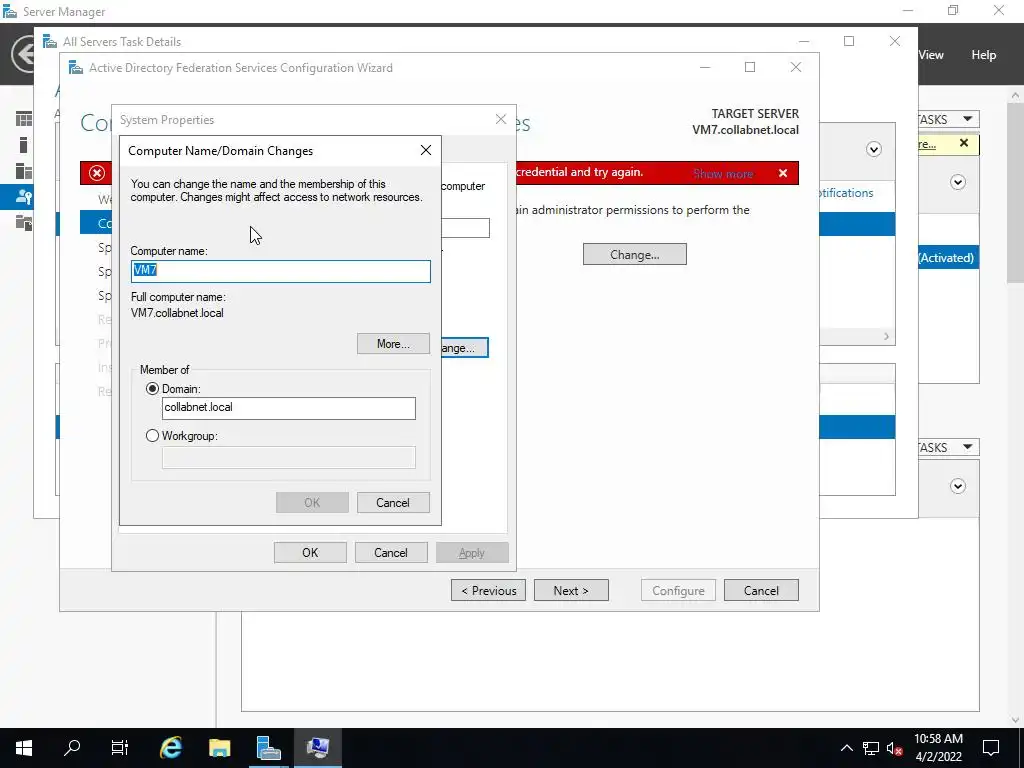Dismiss the red error banner
Screen dimensions: 1024x768
click(x=782, y=173)
